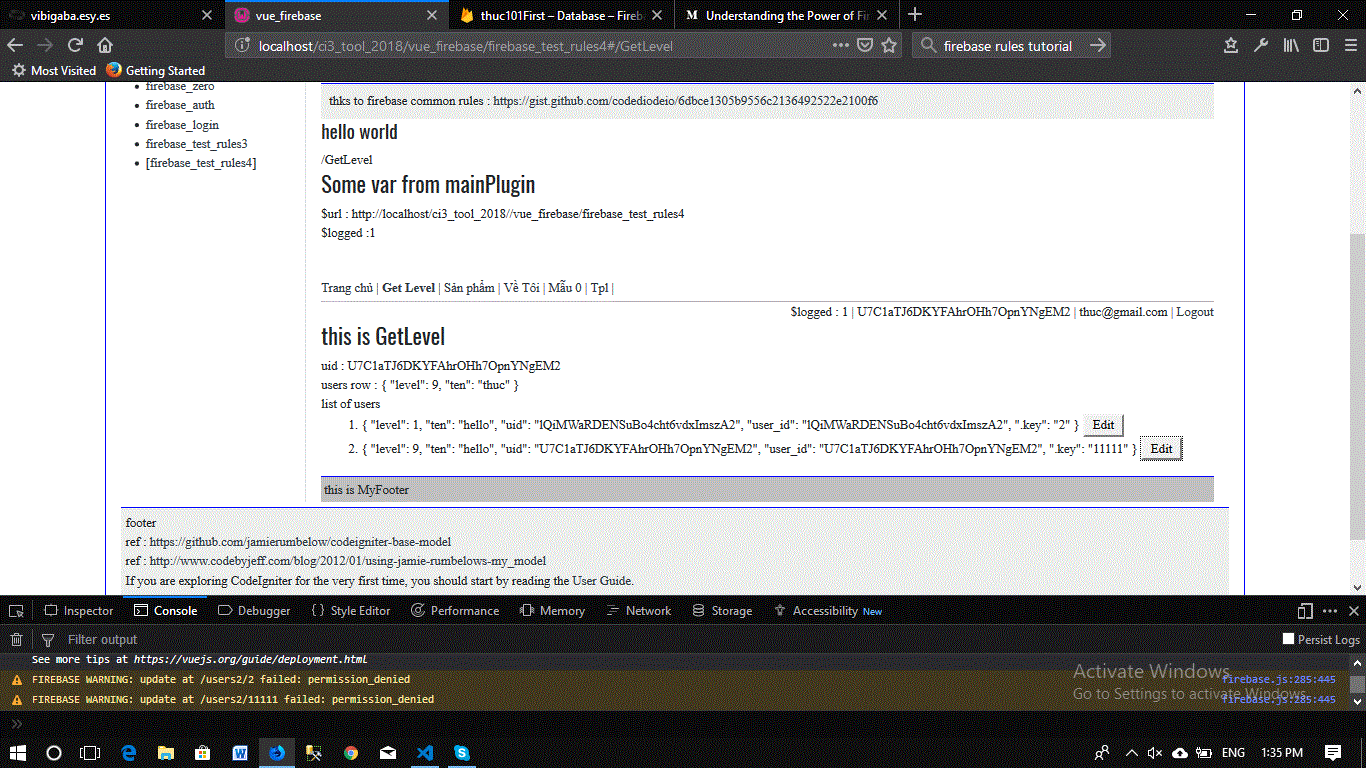Viewport: 1366px width, 768px height.
Task: Enable the Persist Logs checkbox
Action: 1288,639
